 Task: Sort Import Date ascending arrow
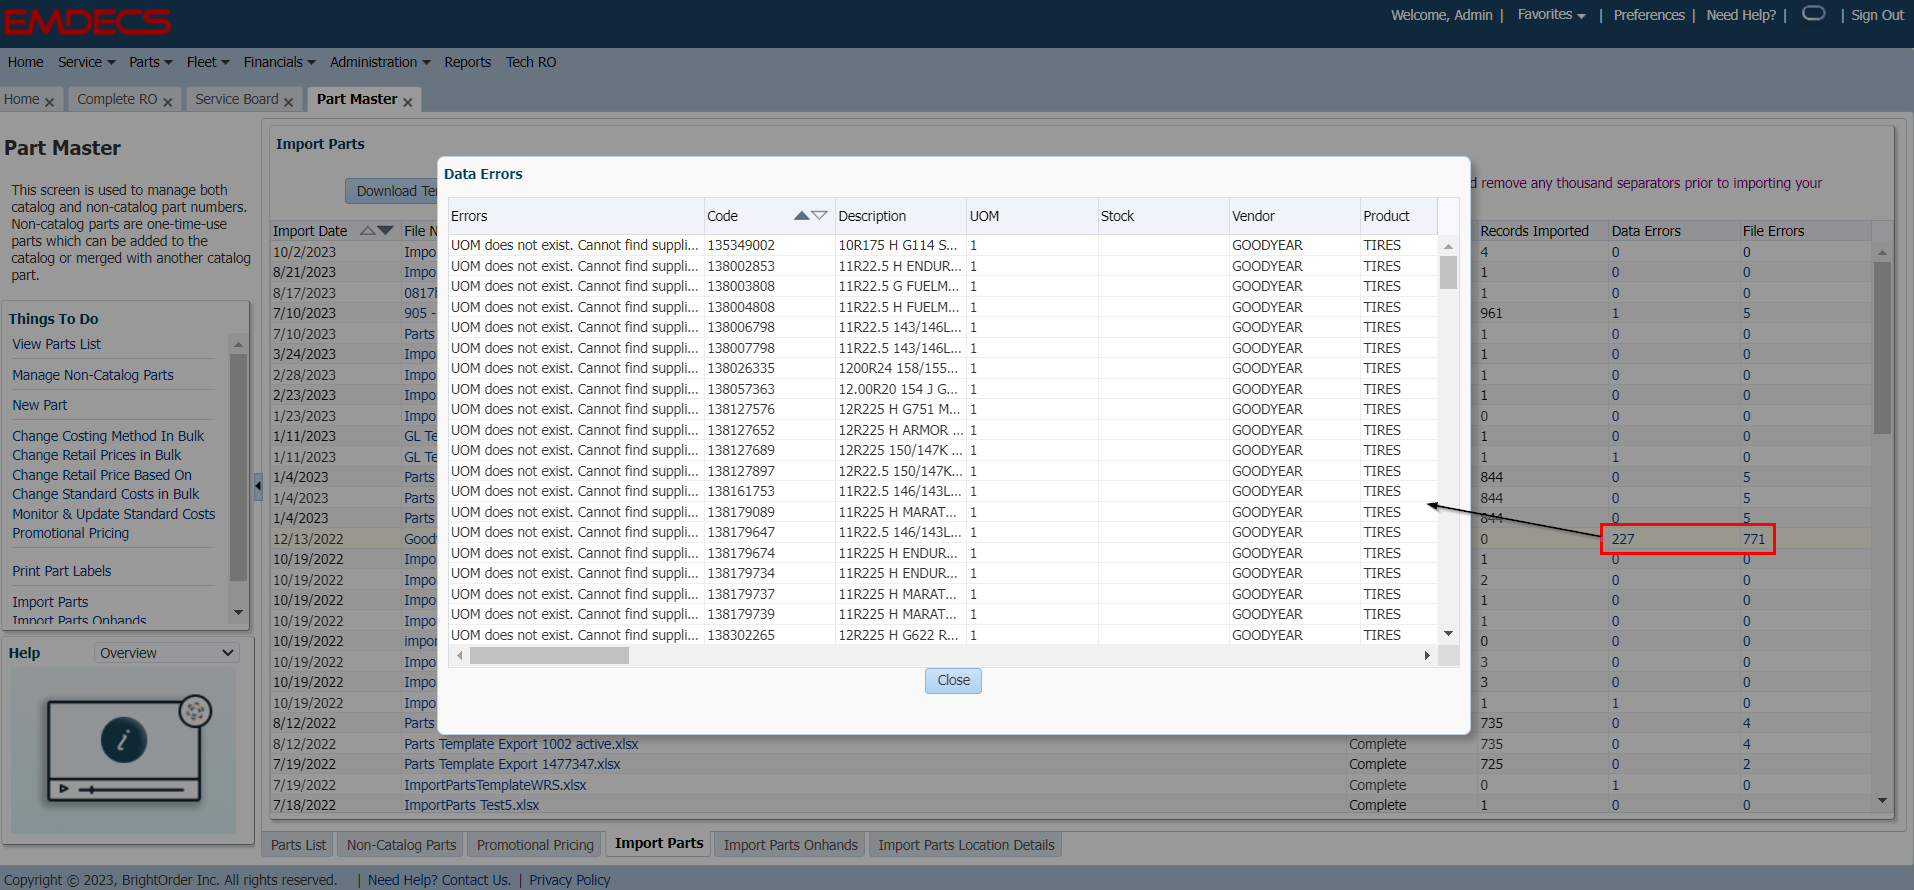tap(367, 231)
